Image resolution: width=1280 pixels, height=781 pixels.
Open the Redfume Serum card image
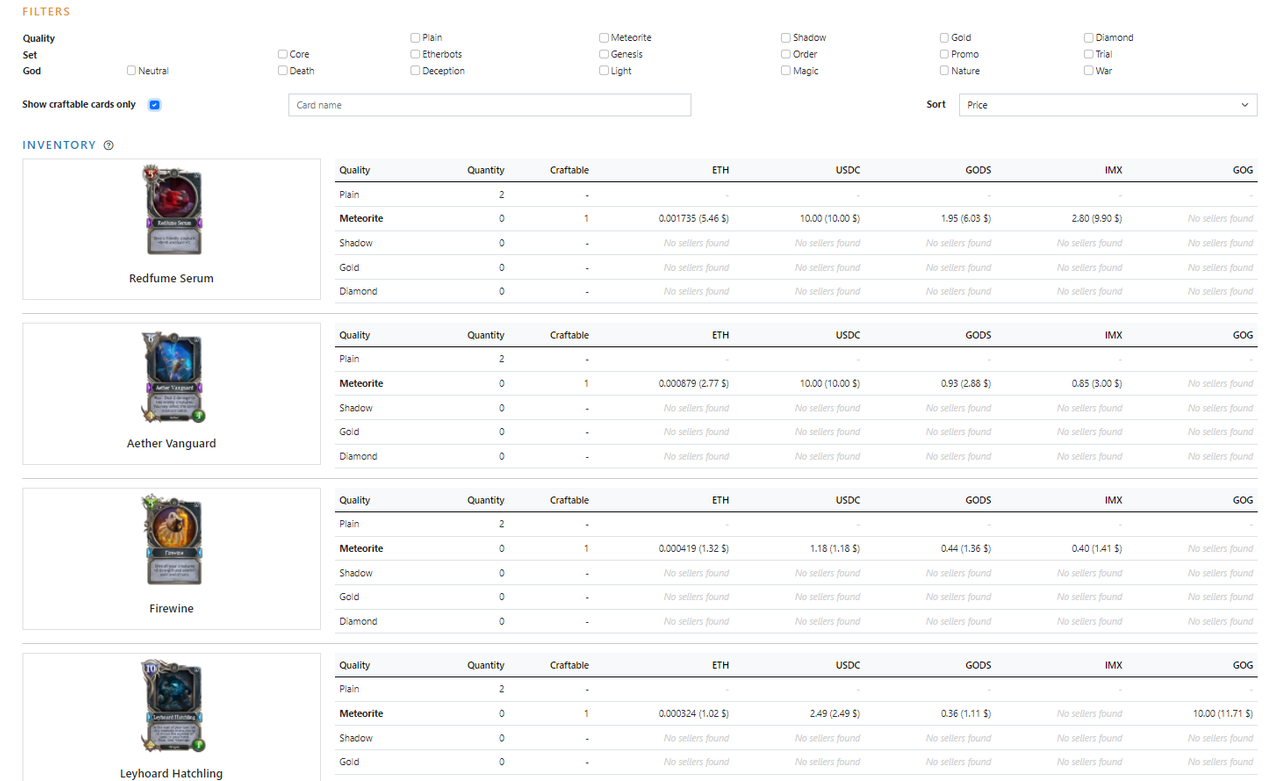172,211
